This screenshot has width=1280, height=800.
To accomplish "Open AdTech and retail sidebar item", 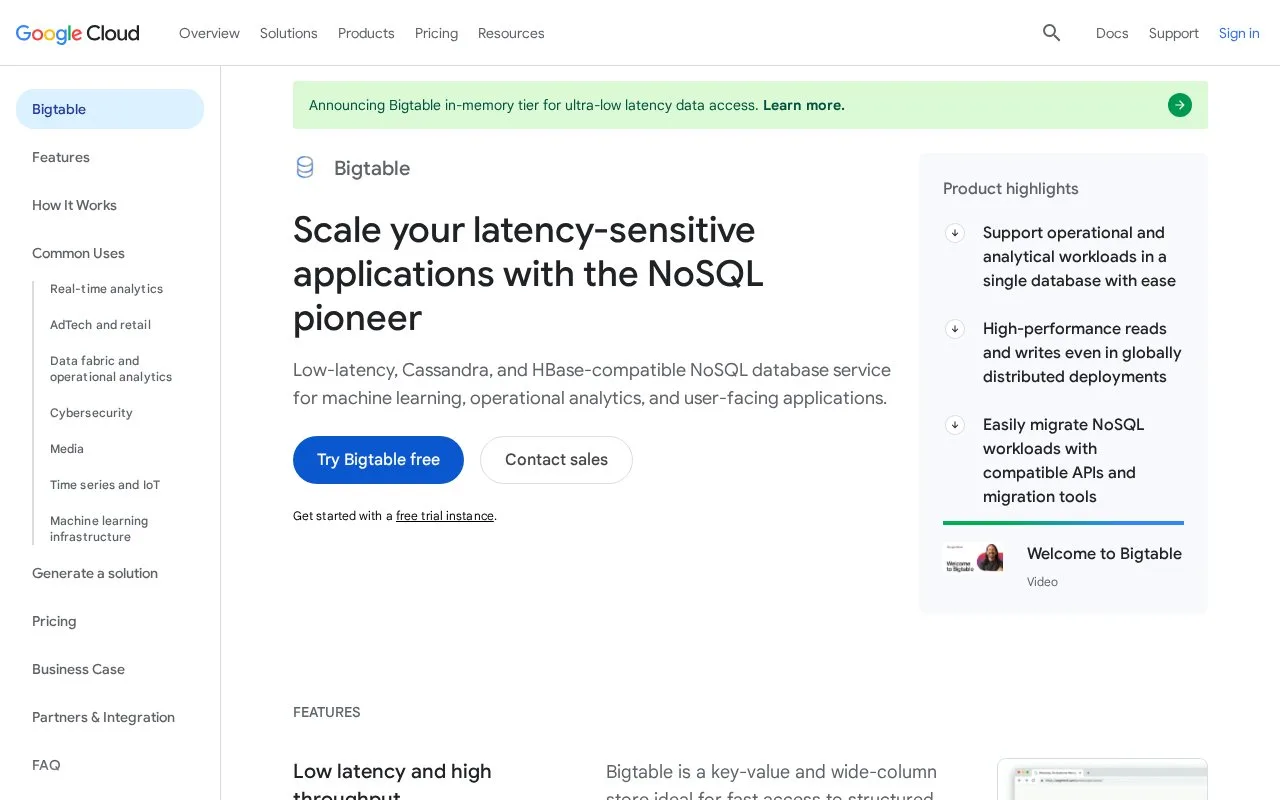I will [x=100, y=325].
